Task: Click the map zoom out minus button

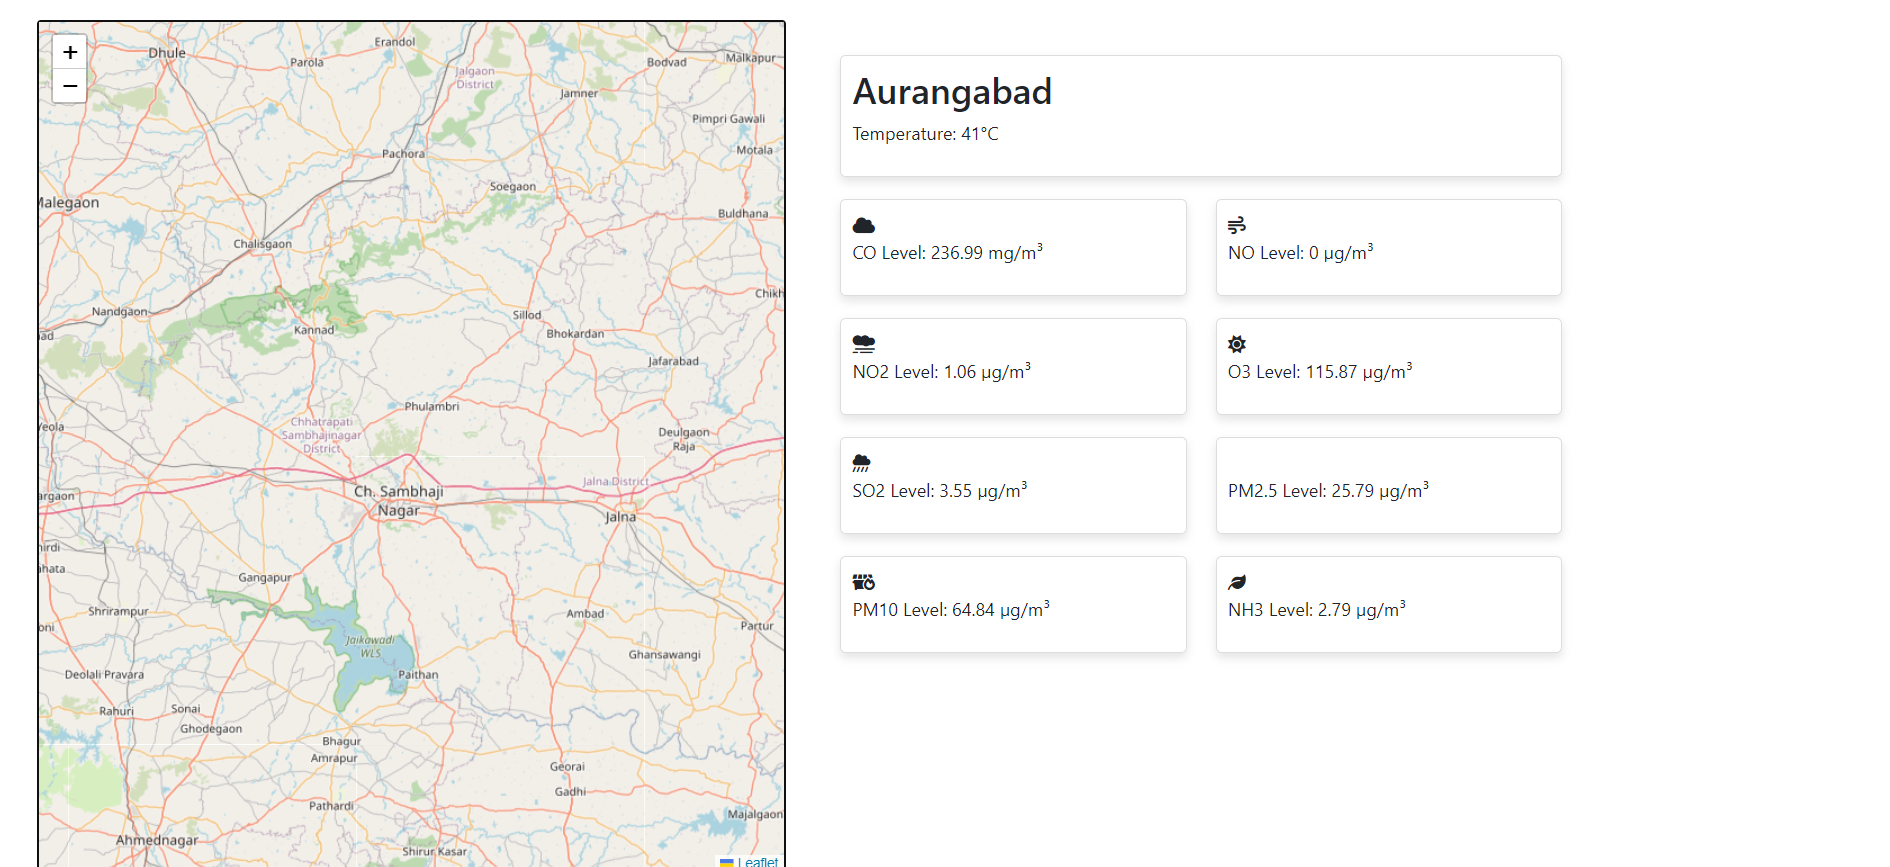Action: tap(70, 86)
